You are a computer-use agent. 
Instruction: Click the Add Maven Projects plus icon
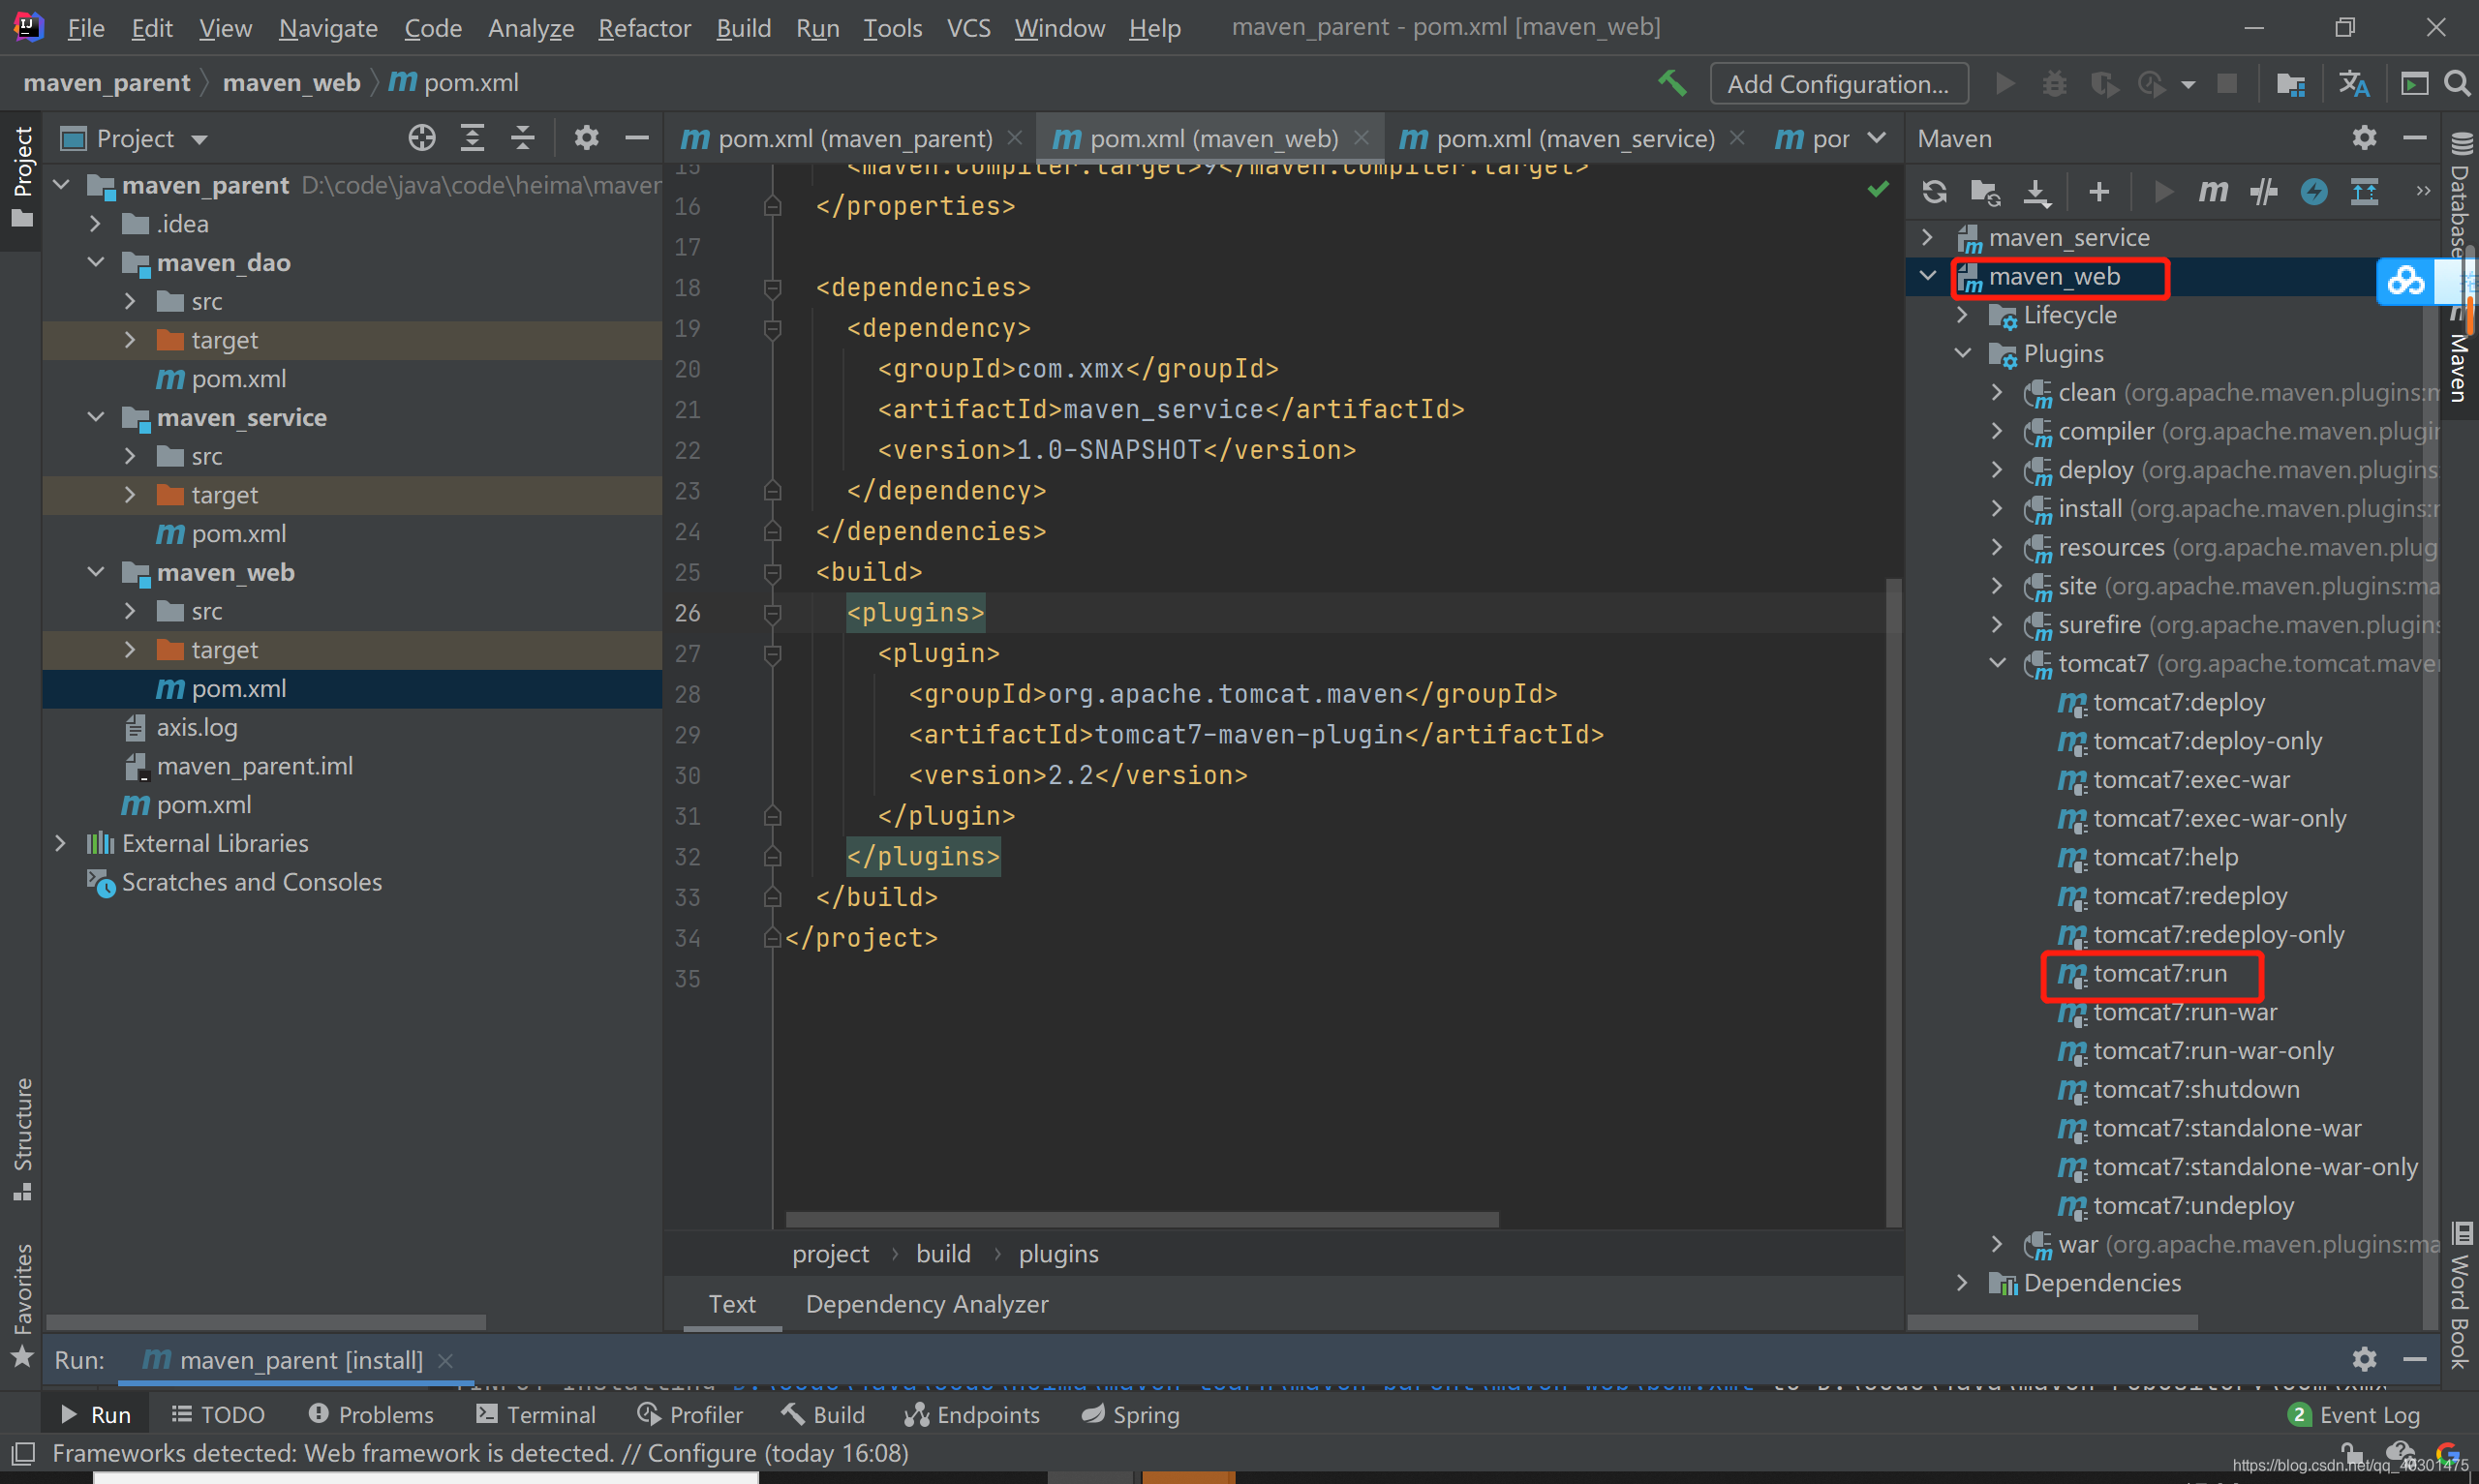(2099, 191)
